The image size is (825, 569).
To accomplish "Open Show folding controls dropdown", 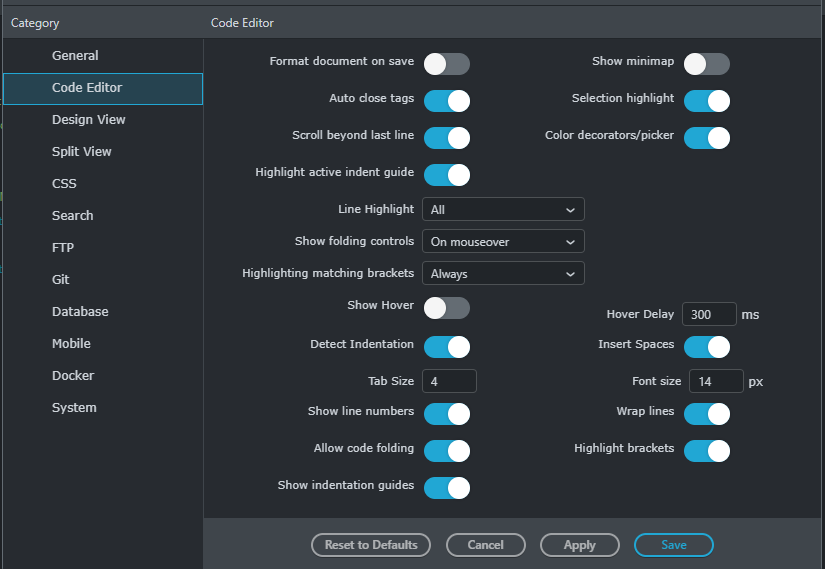I will click(503, 242).
